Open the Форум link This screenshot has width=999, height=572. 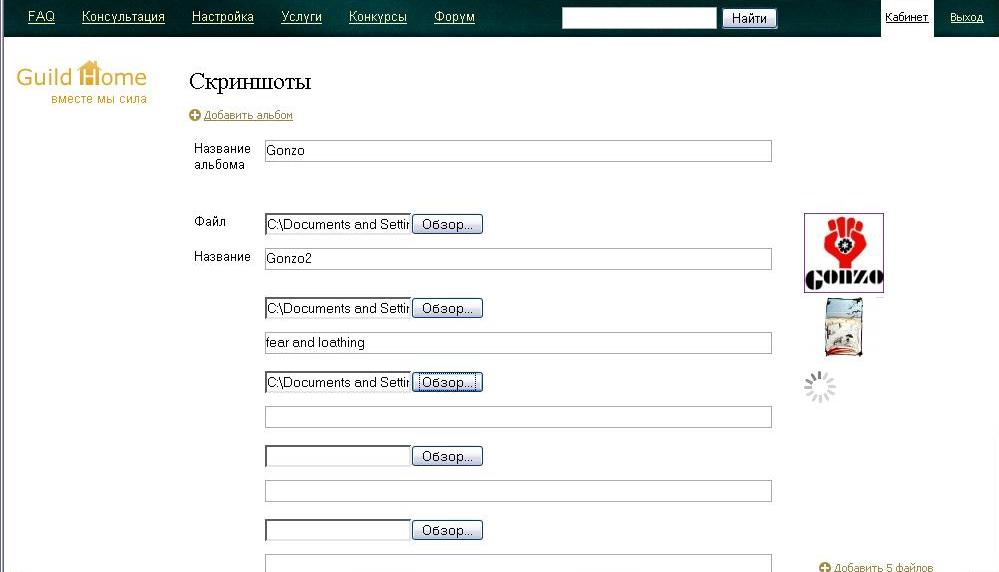pyautogui.click(x=454, y=17)
